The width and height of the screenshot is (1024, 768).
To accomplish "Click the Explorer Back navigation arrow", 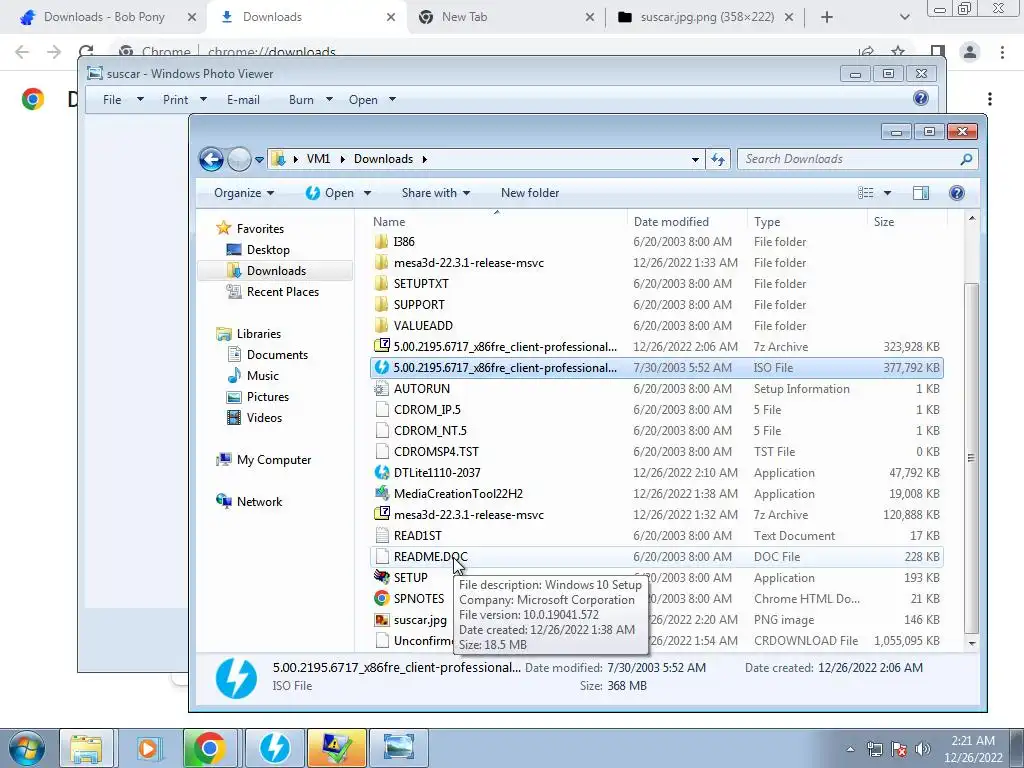I will pos(211,159).
